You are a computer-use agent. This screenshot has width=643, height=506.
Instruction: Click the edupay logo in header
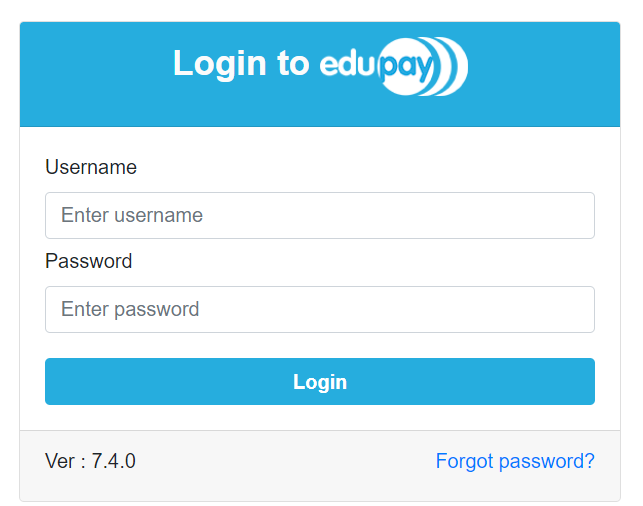(394, 66)
